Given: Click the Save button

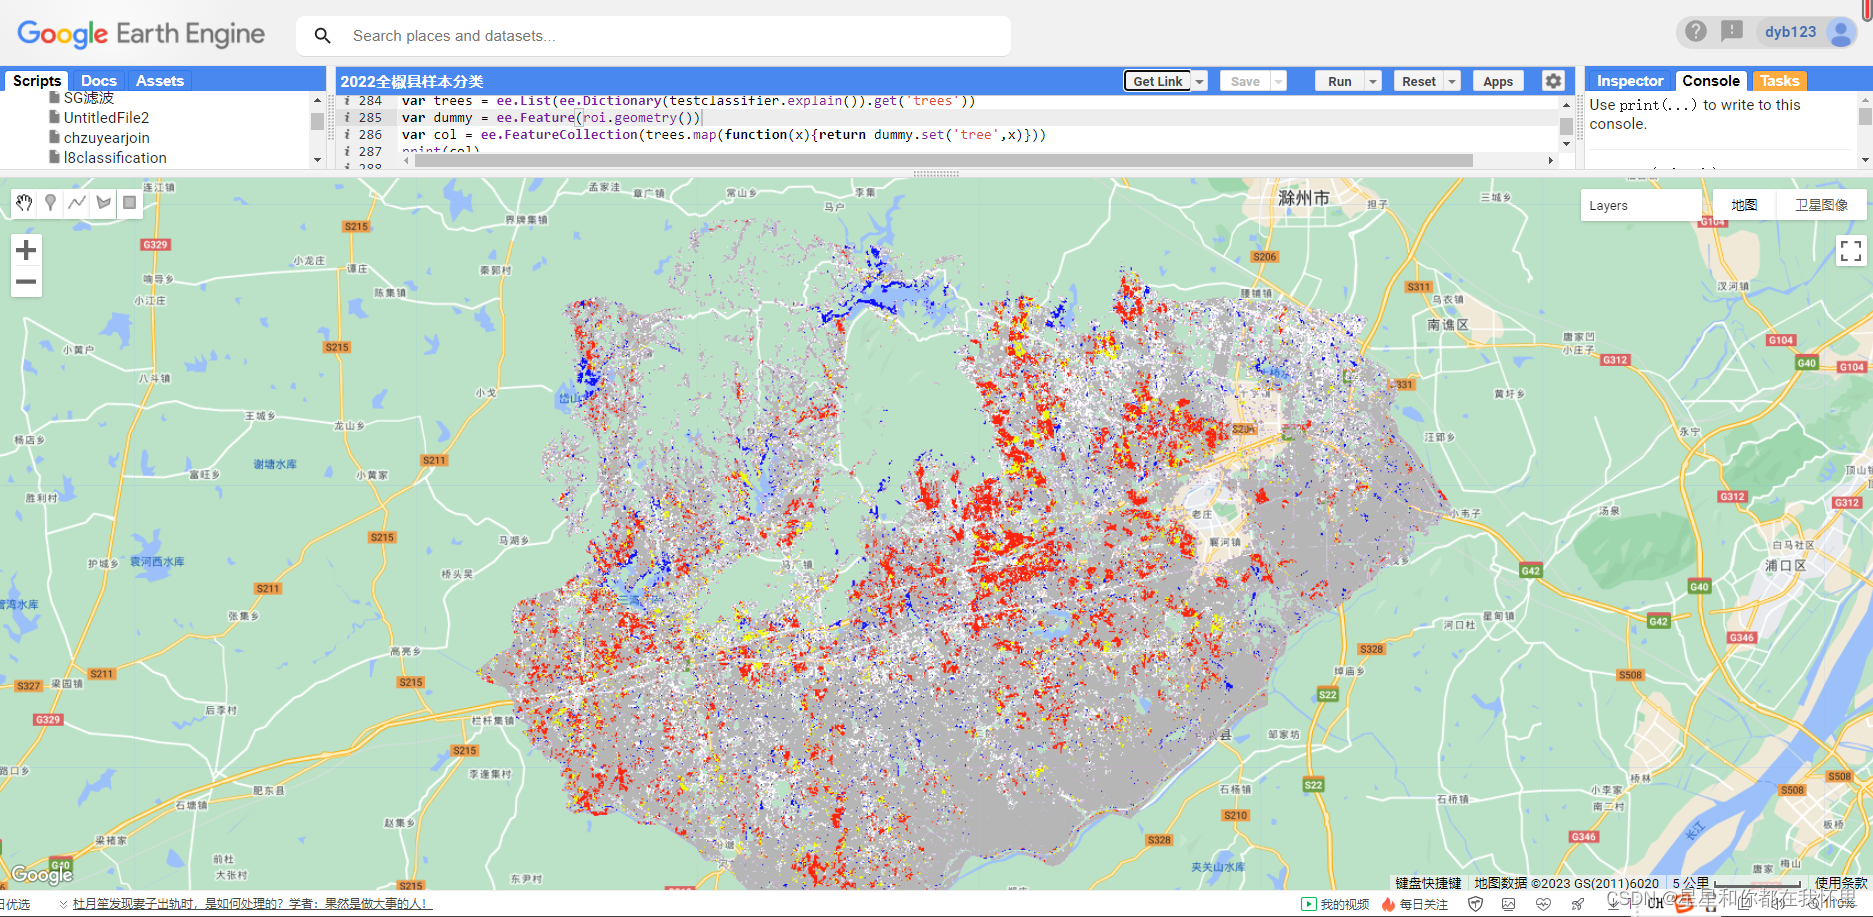Looking at the screenshot, I should [1245, 82].
